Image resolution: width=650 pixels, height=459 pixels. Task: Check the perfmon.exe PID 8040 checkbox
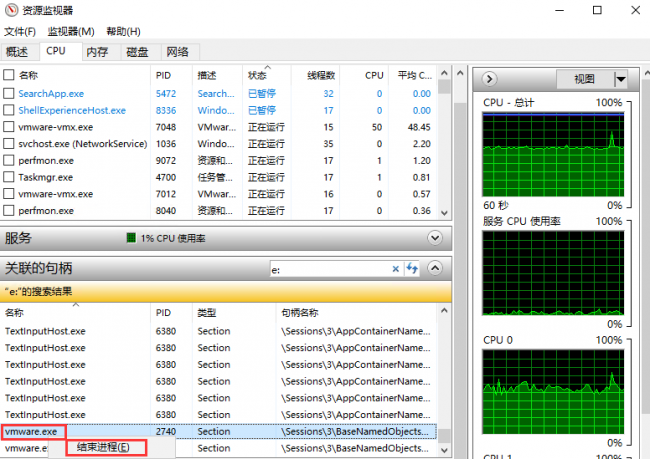[9, 211]
